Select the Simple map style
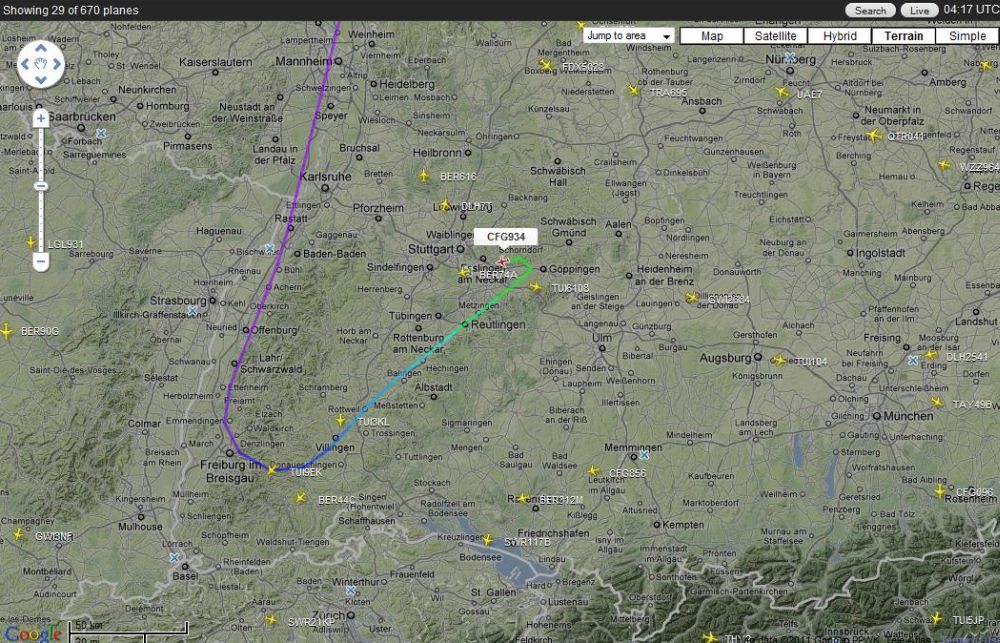Viewport: 1000px width, 643px height. coord(967,36)
